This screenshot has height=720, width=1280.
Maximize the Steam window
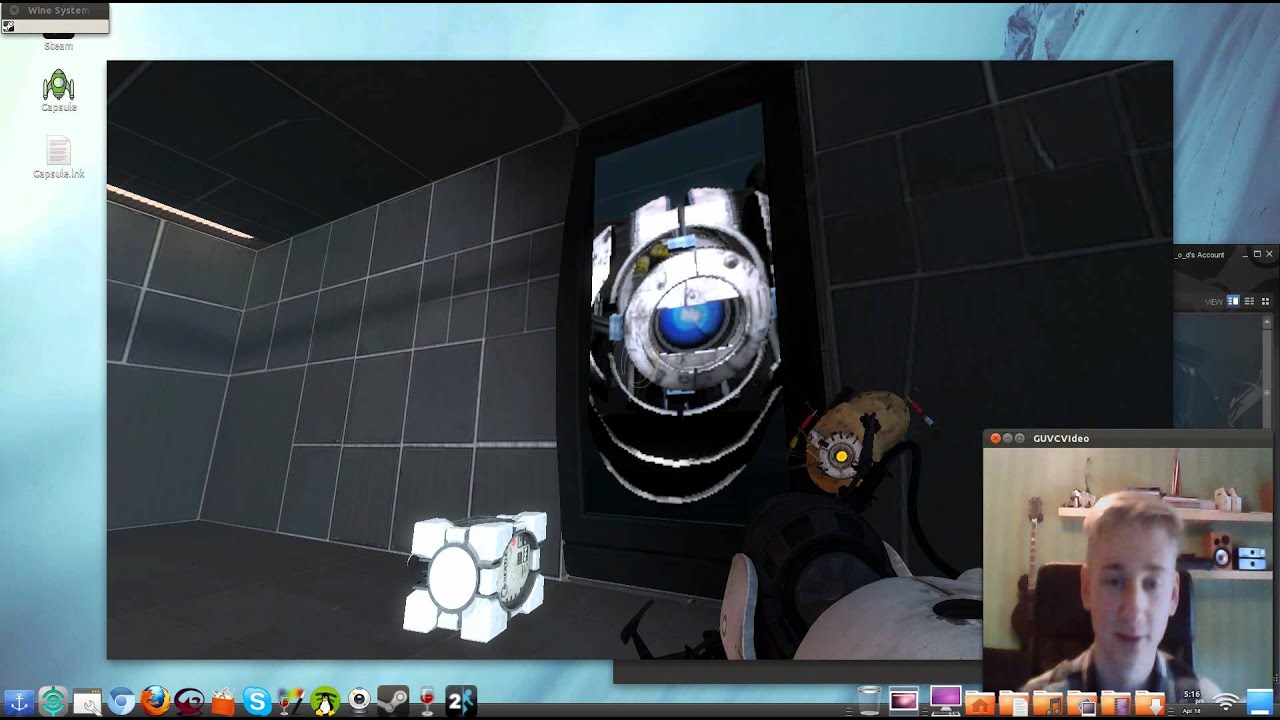click(1257, 254)
